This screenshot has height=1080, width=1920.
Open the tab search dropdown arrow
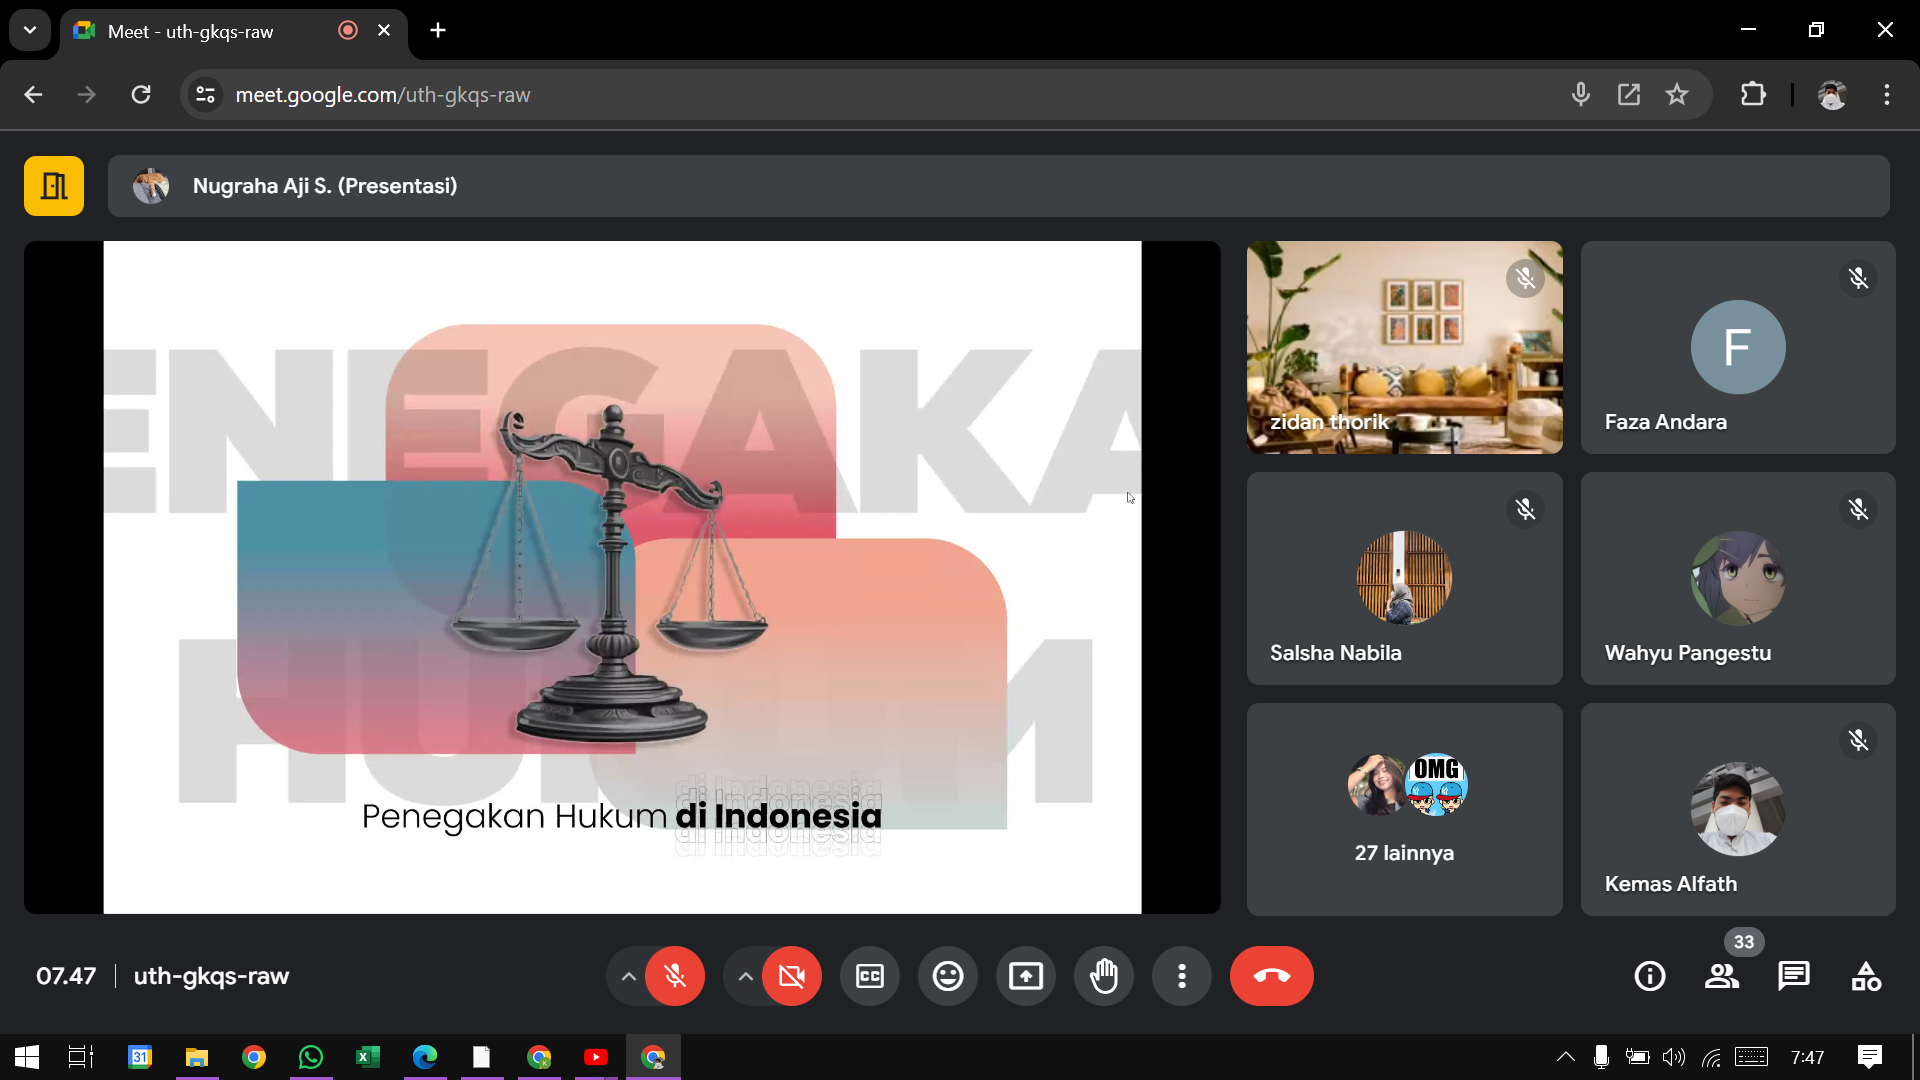(30, 30)
